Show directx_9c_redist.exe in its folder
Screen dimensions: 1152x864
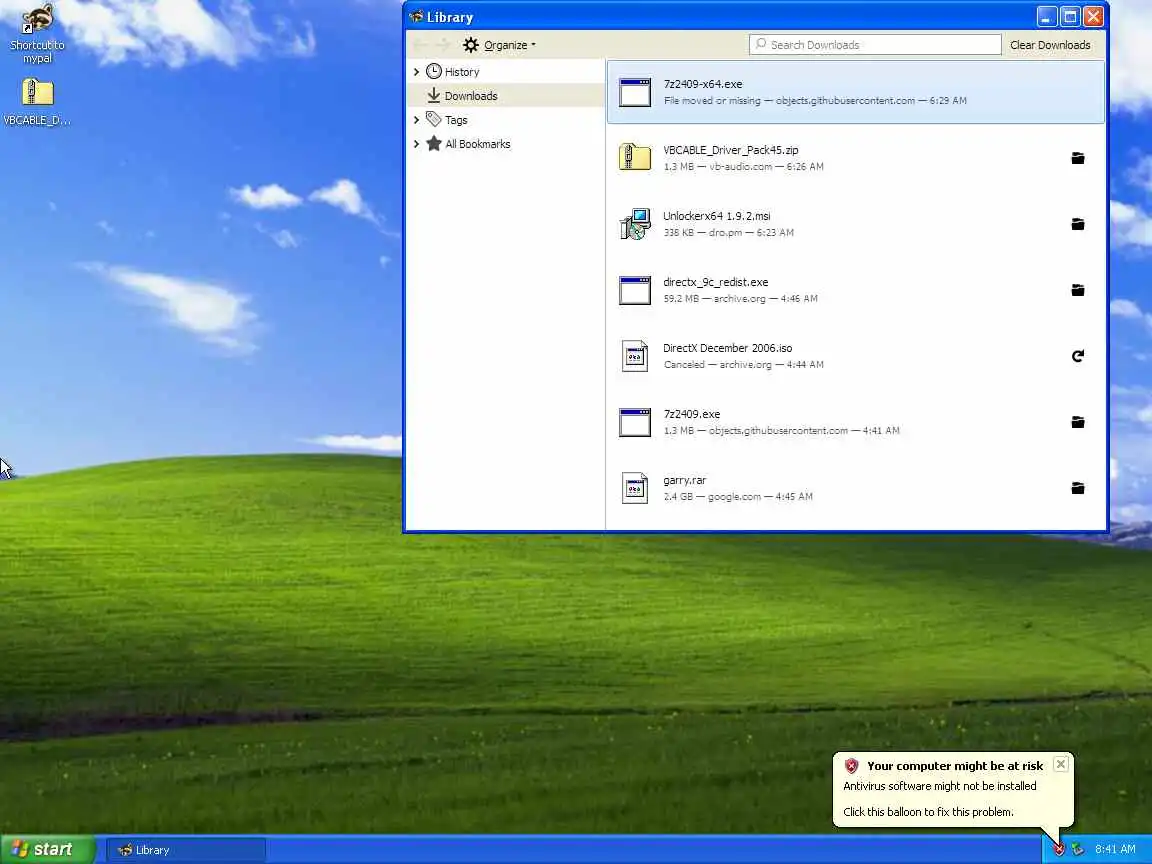(x=1077, y=290)
